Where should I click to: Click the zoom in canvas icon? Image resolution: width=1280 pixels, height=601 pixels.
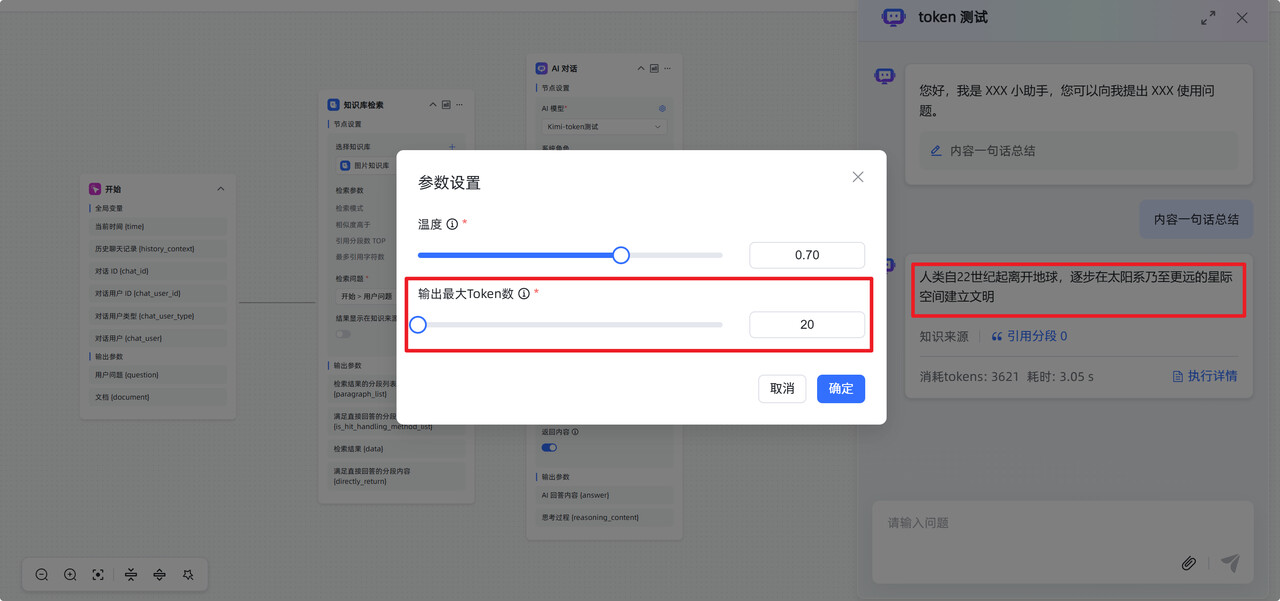(70, 575)
